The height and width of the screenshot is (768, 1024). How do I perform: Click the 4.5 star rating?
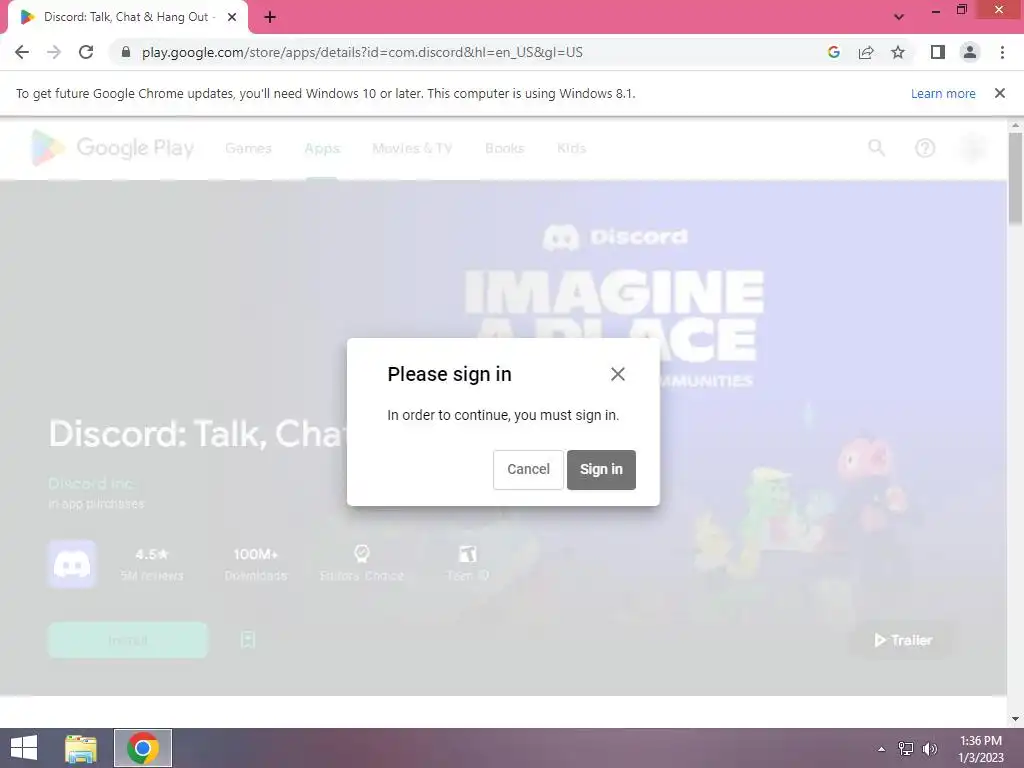[x=152, y=554]
